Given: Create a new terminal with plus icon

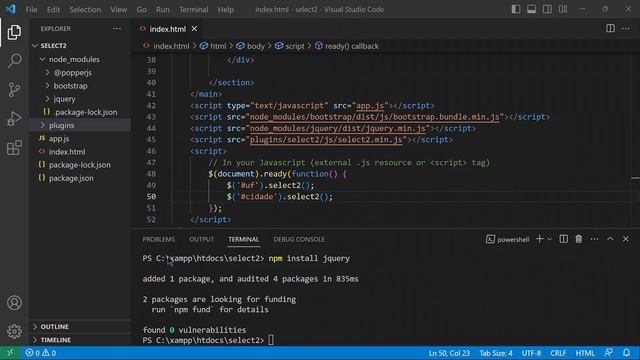Looking at the screenshot, I should pyautogui.click(x=540, y=239).
